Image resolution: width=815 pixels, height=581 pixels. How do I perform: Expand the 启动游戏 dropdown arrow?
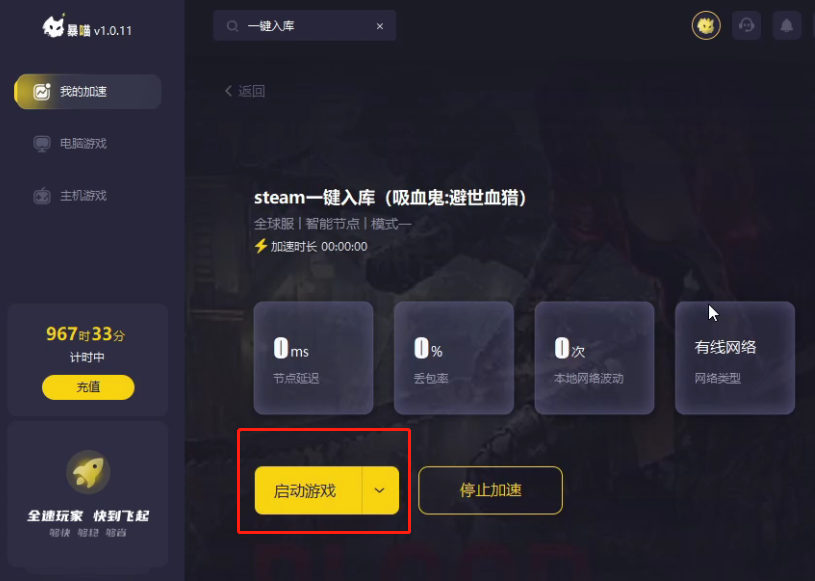[x=380, y=490]
